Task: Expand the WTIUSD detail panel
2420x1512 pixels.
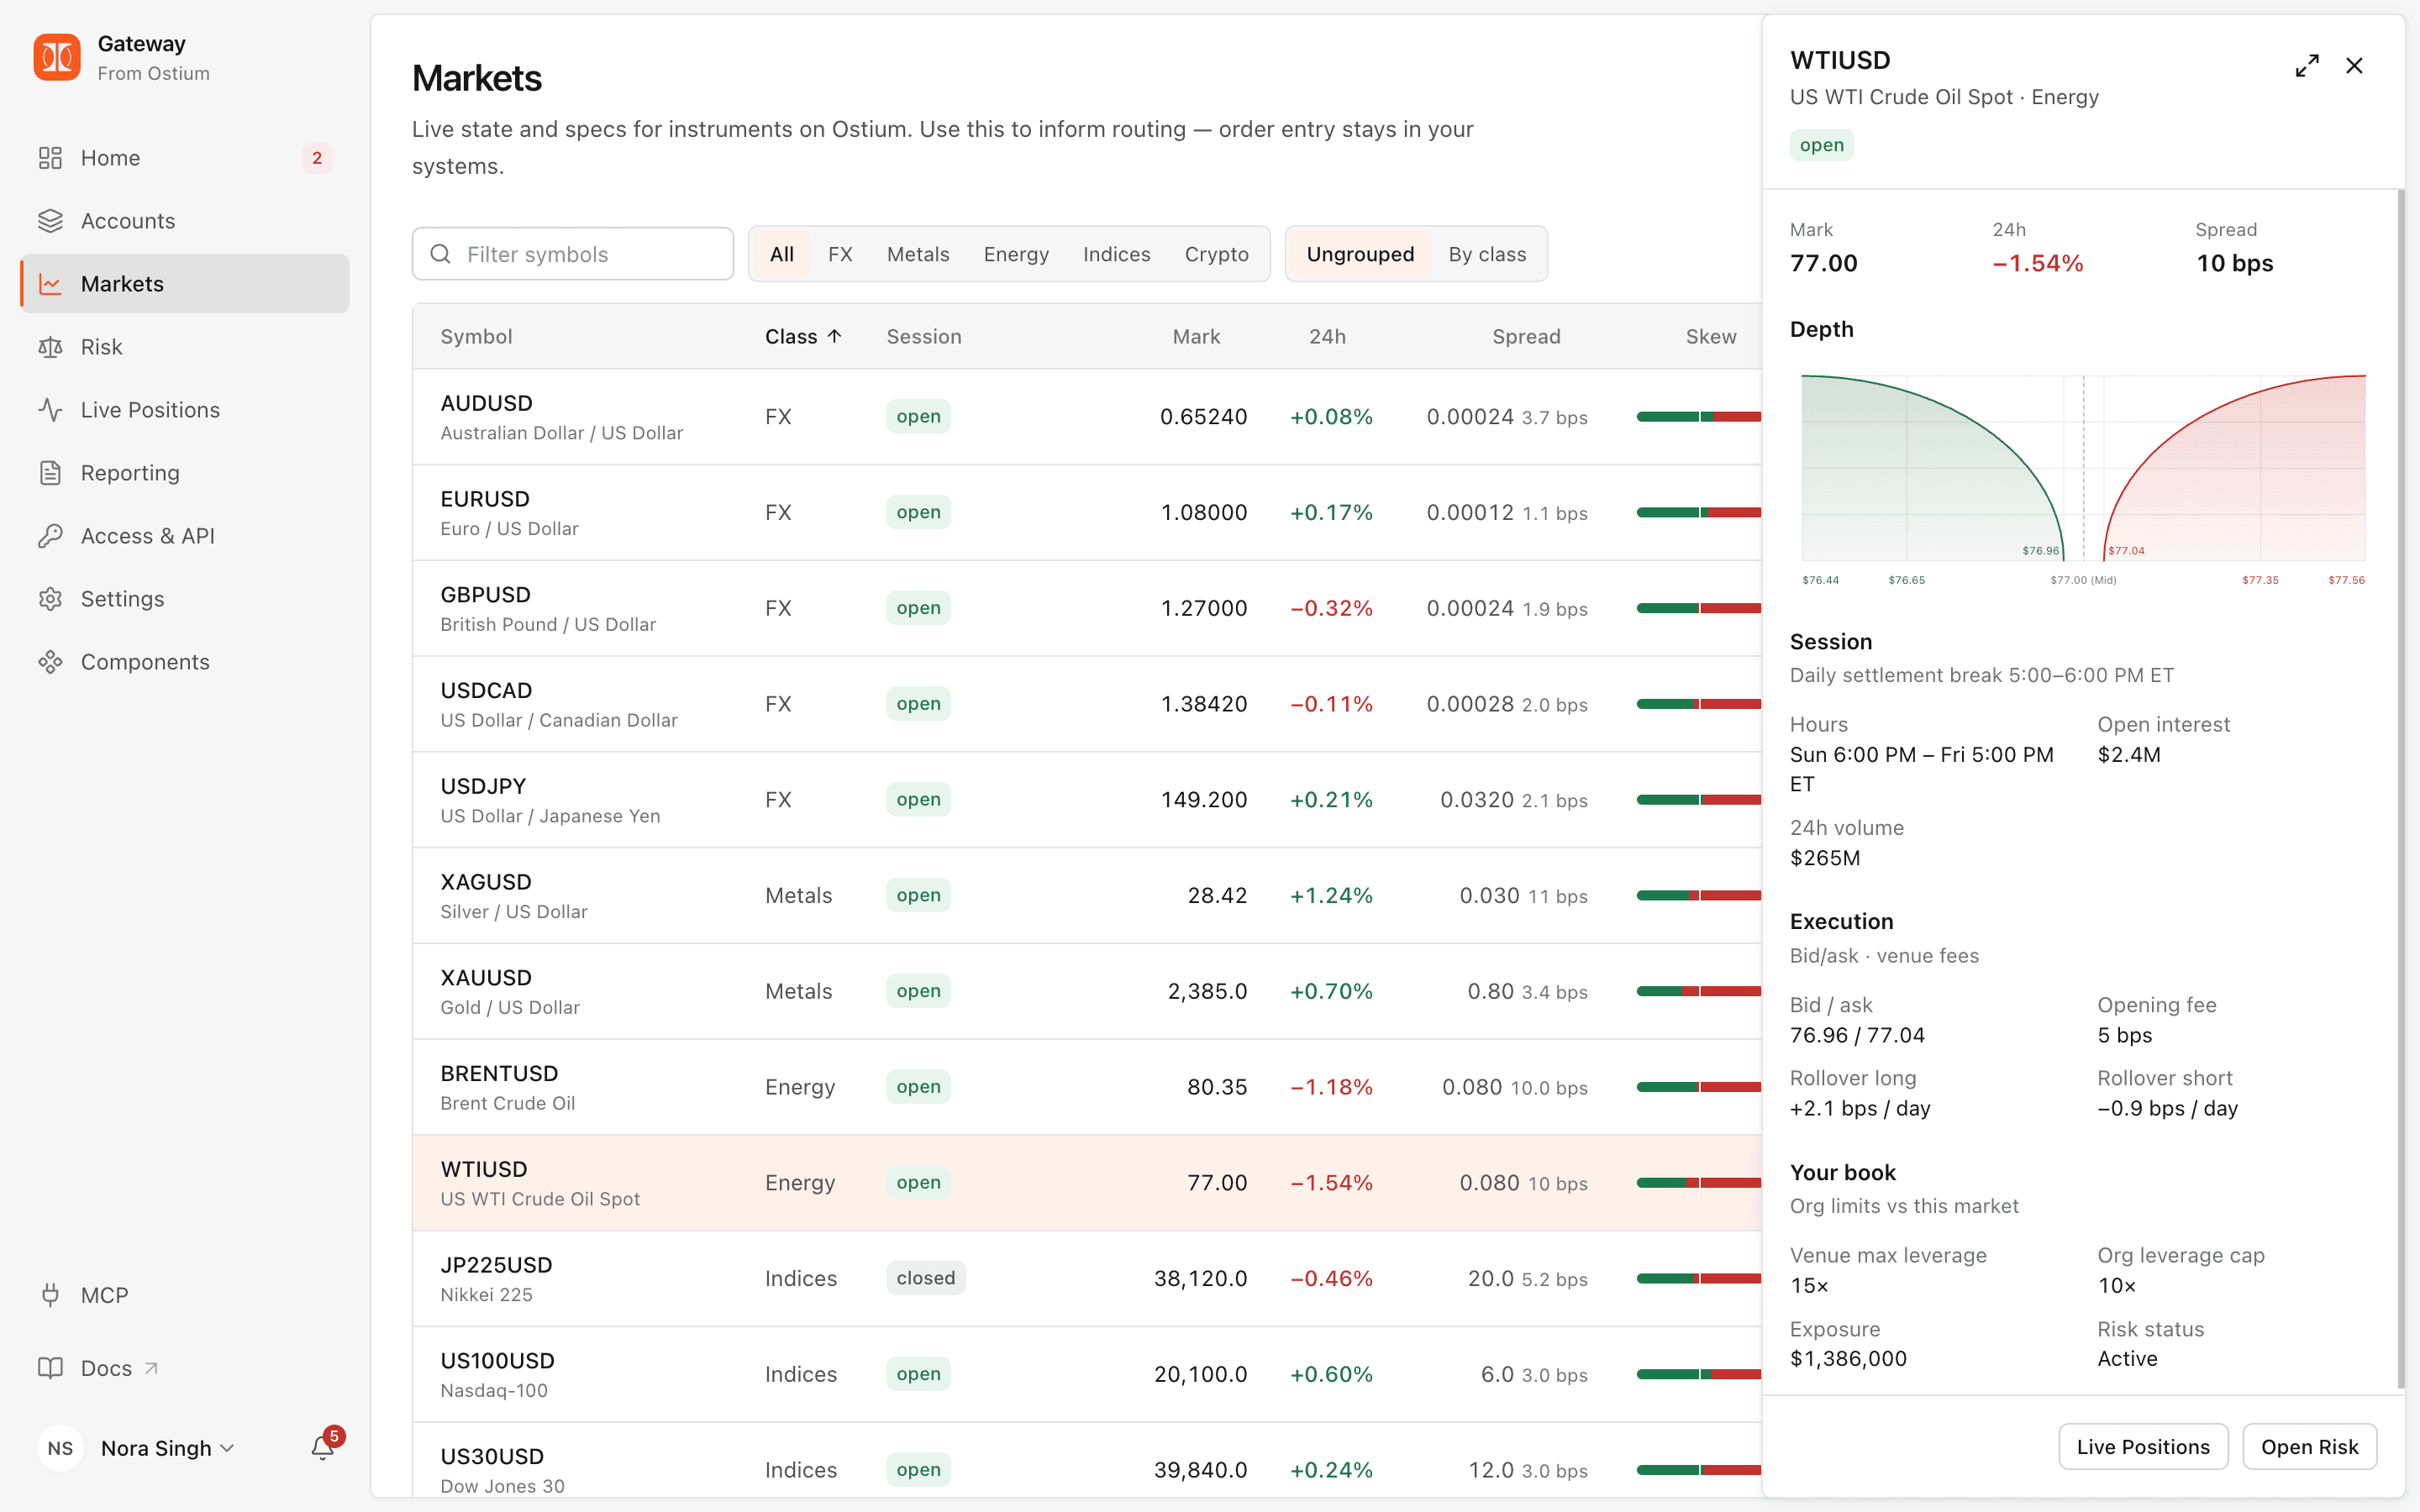Action: [x=2307, y=66]
